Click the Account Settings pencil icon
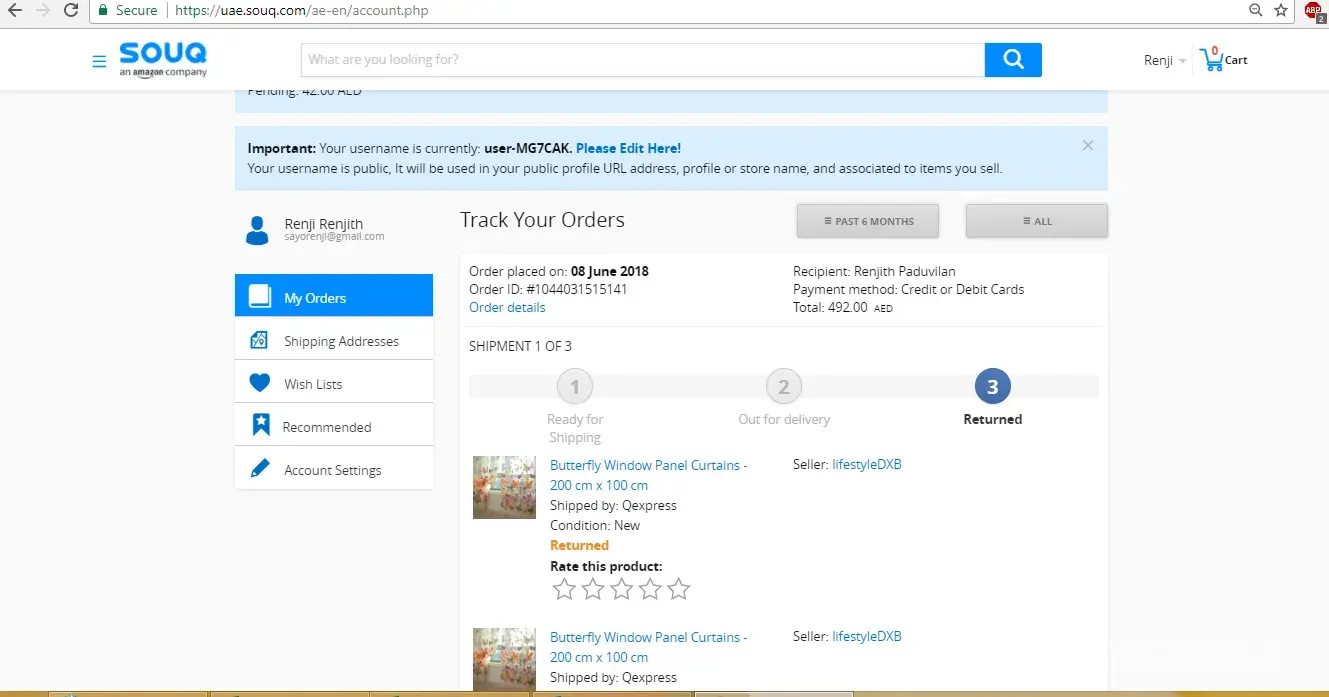This screenshot has width=1329, height=697. coord(260,468)
